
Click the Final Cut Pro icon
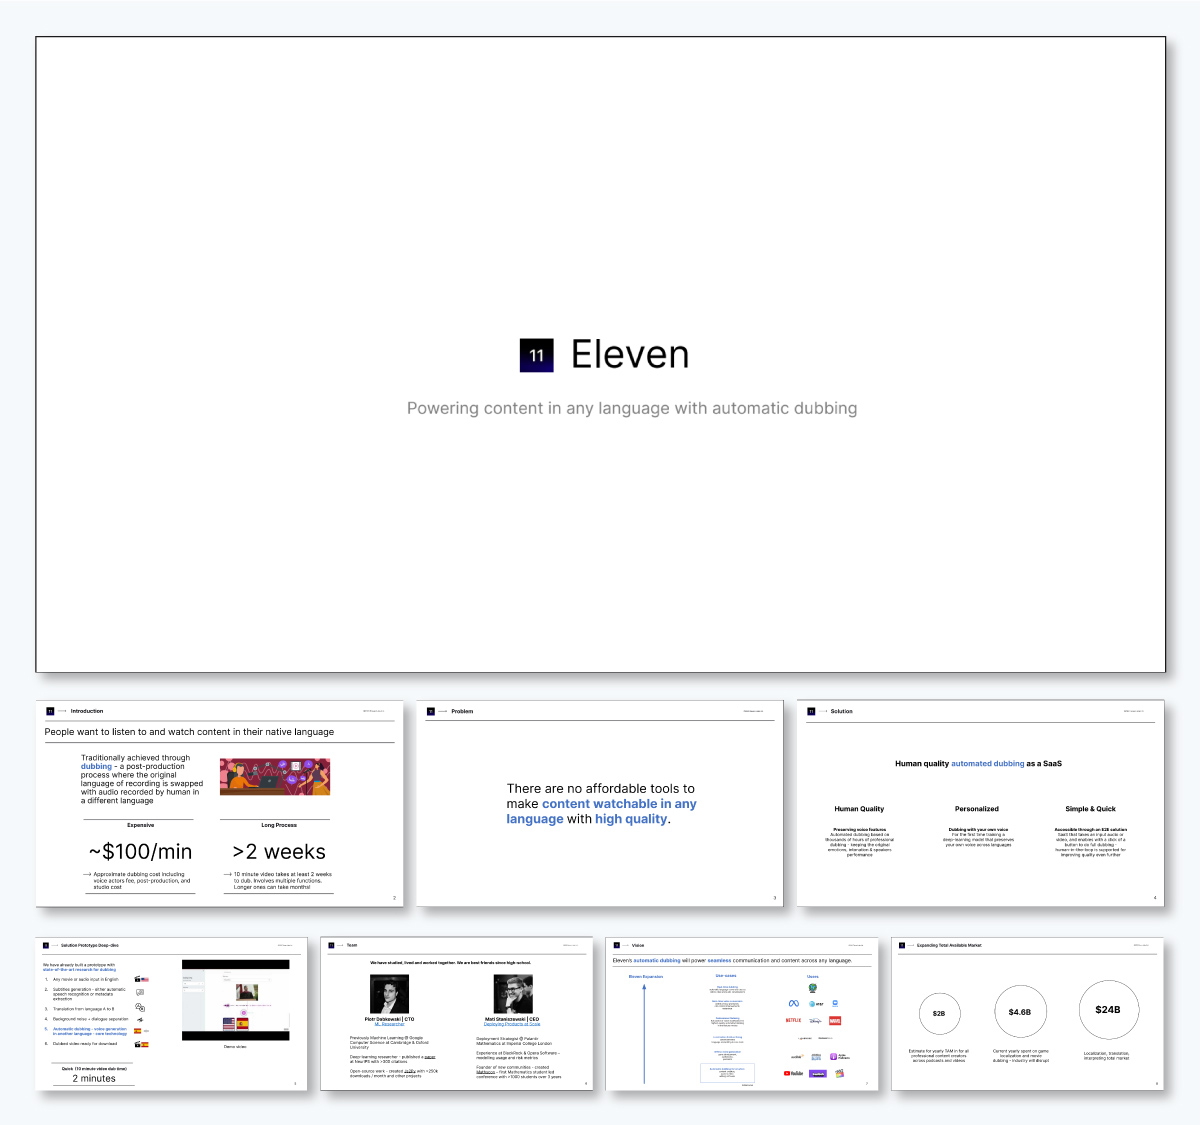click(840, 1074)
